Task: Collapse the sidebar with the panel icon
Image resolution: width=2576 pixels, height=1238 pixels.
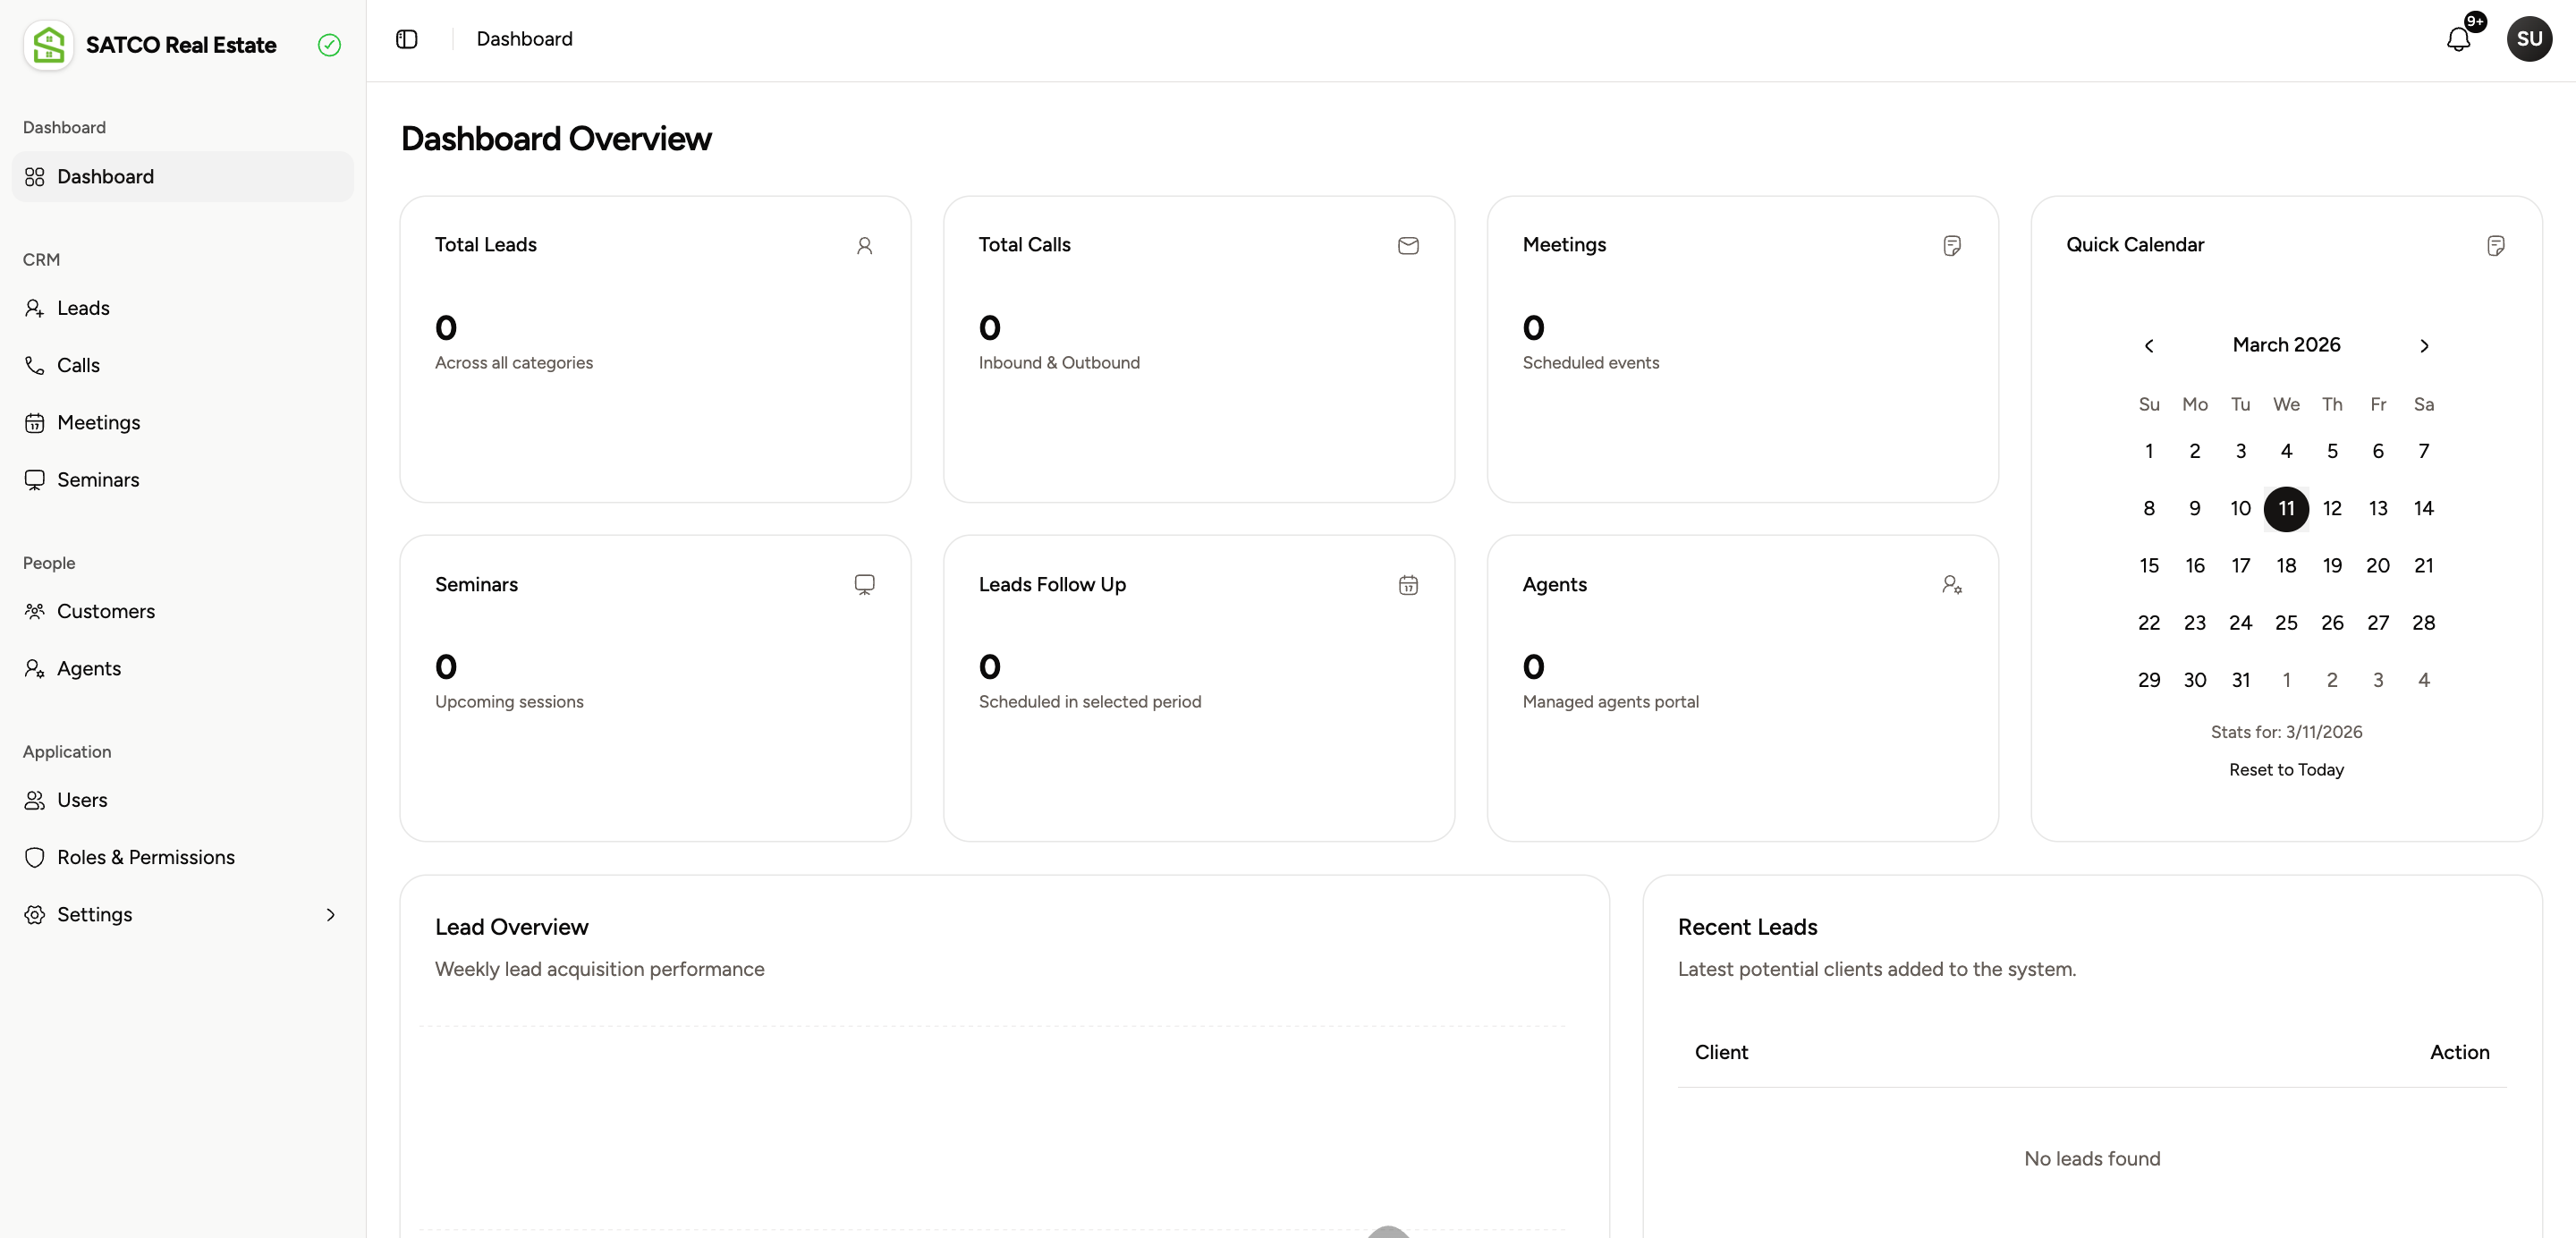Action: point(407,39)
